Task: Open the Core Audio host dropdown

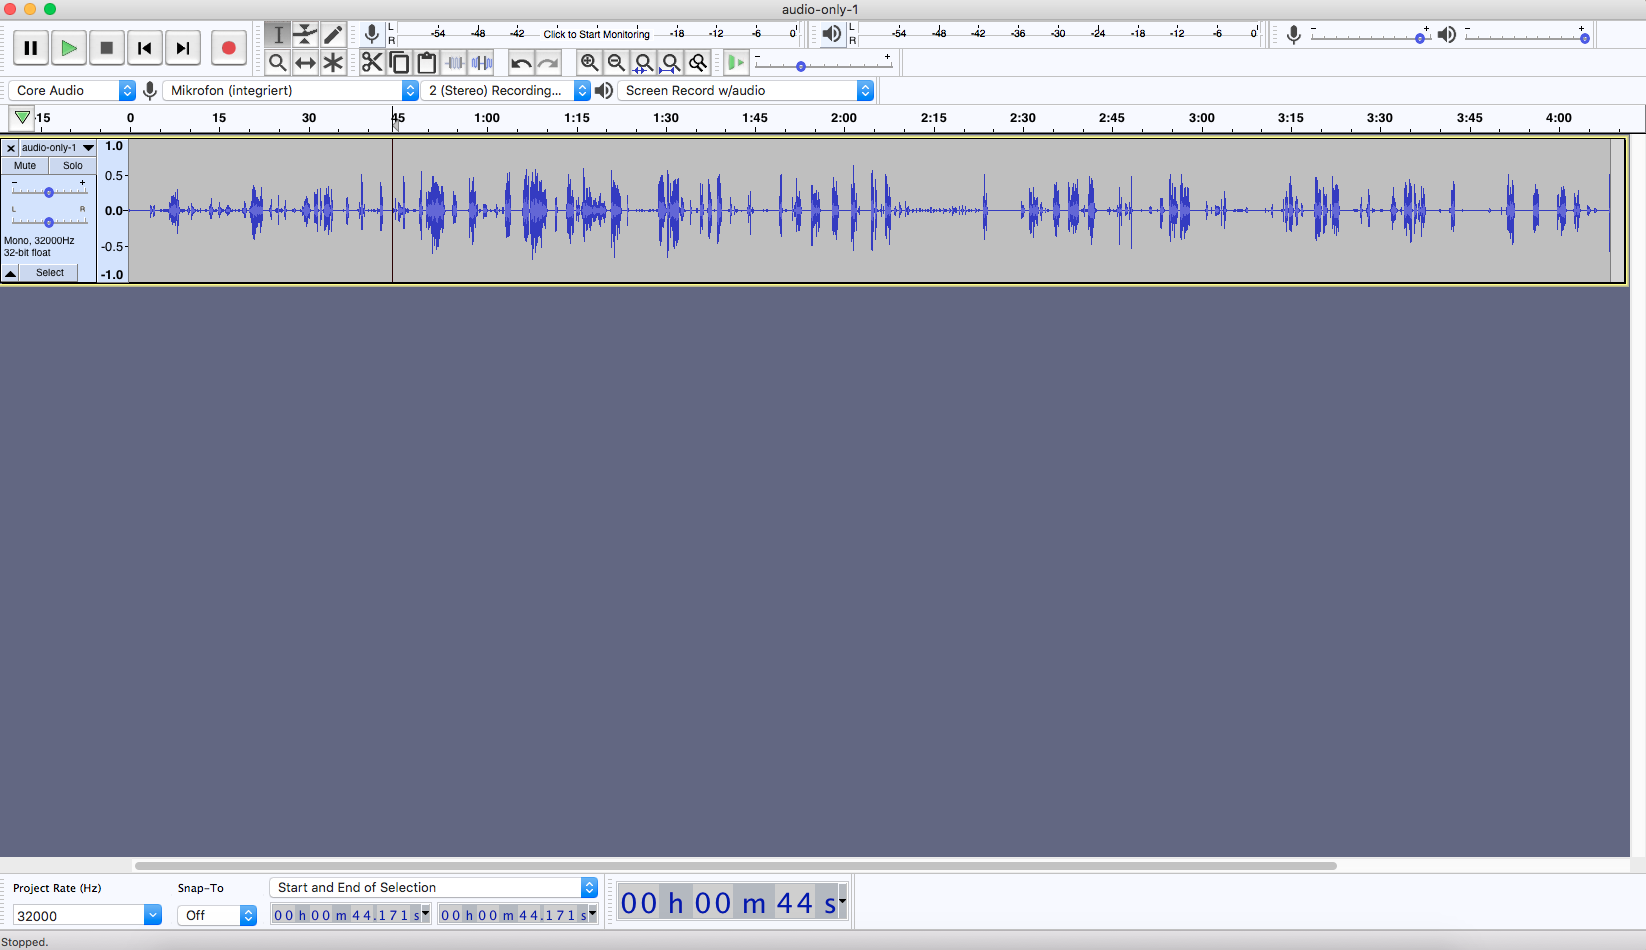Action: click(x=72, y=90)
